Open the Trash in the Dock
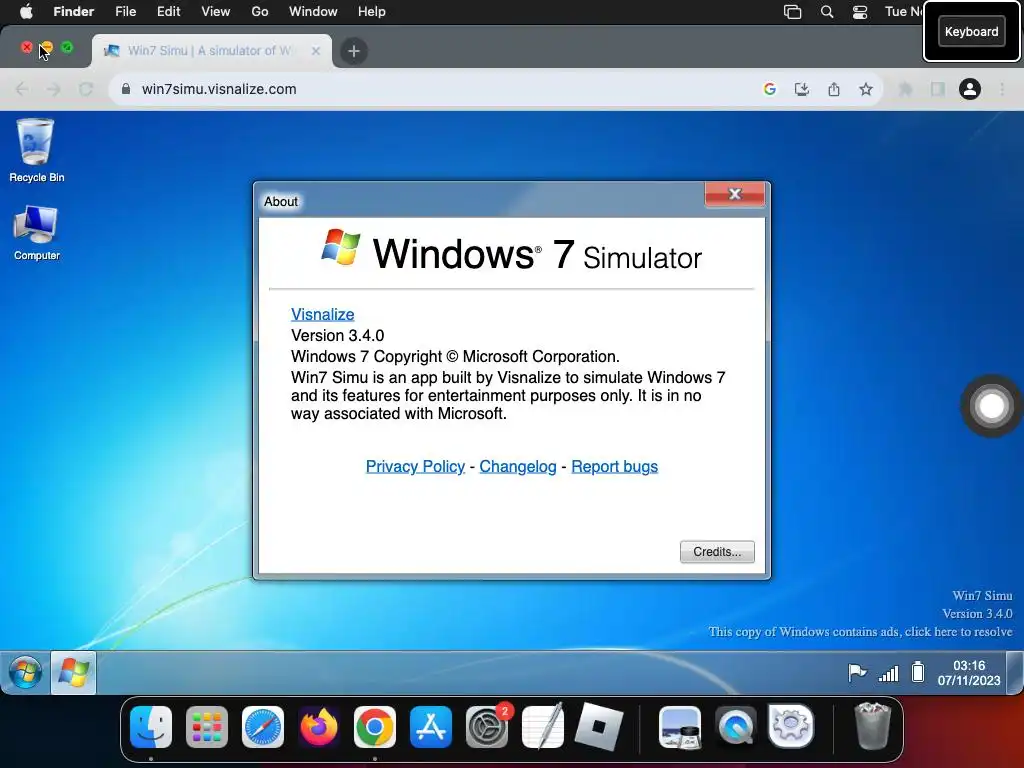The width and height of the screenshot is (1024, 768). (x=872, y=726)
